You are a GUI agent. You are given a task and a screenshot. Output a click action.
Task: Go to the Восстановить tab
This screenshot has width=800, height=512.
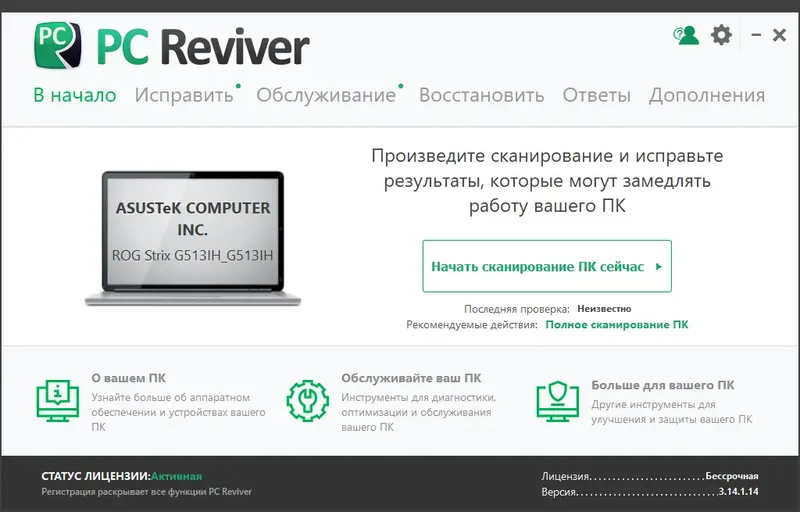coord(482,95)
